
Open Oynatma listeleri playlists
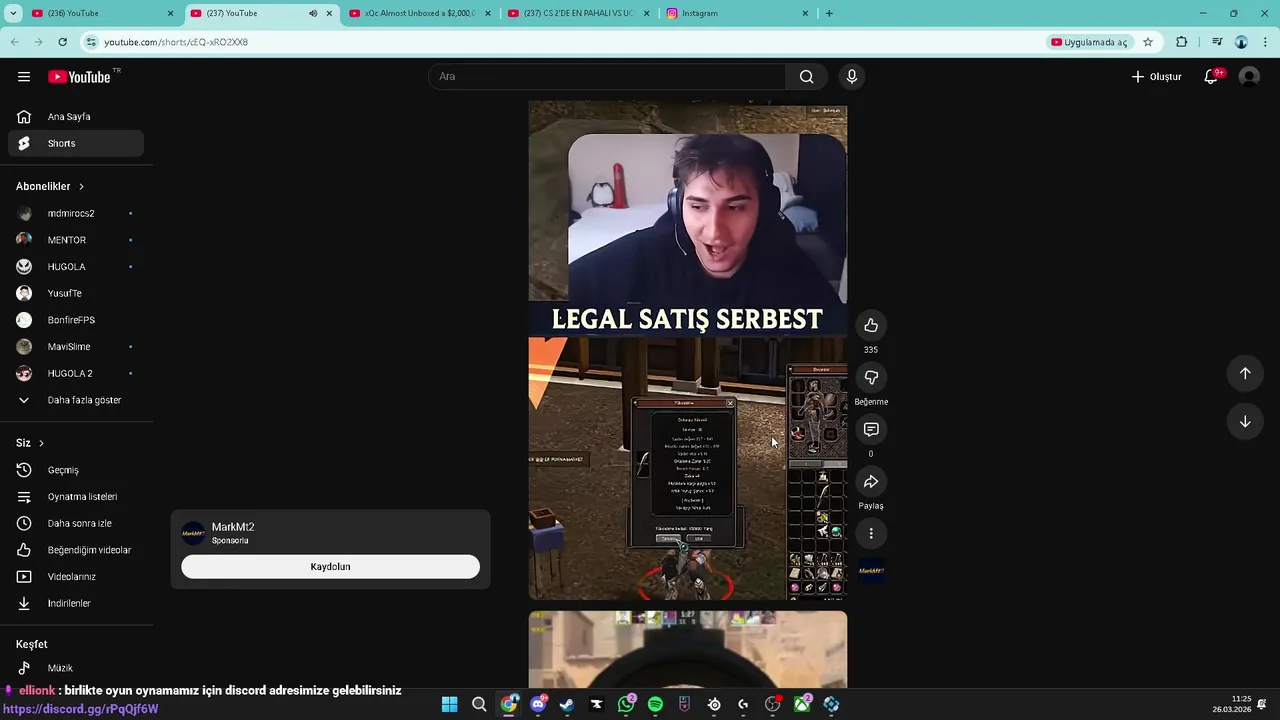coord(76,497)
